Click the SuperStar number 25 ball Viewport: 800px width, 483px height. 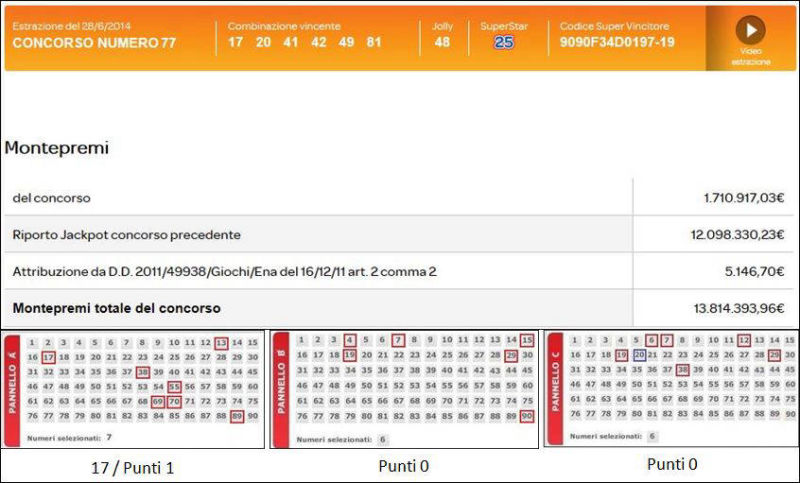pos(504,43)
